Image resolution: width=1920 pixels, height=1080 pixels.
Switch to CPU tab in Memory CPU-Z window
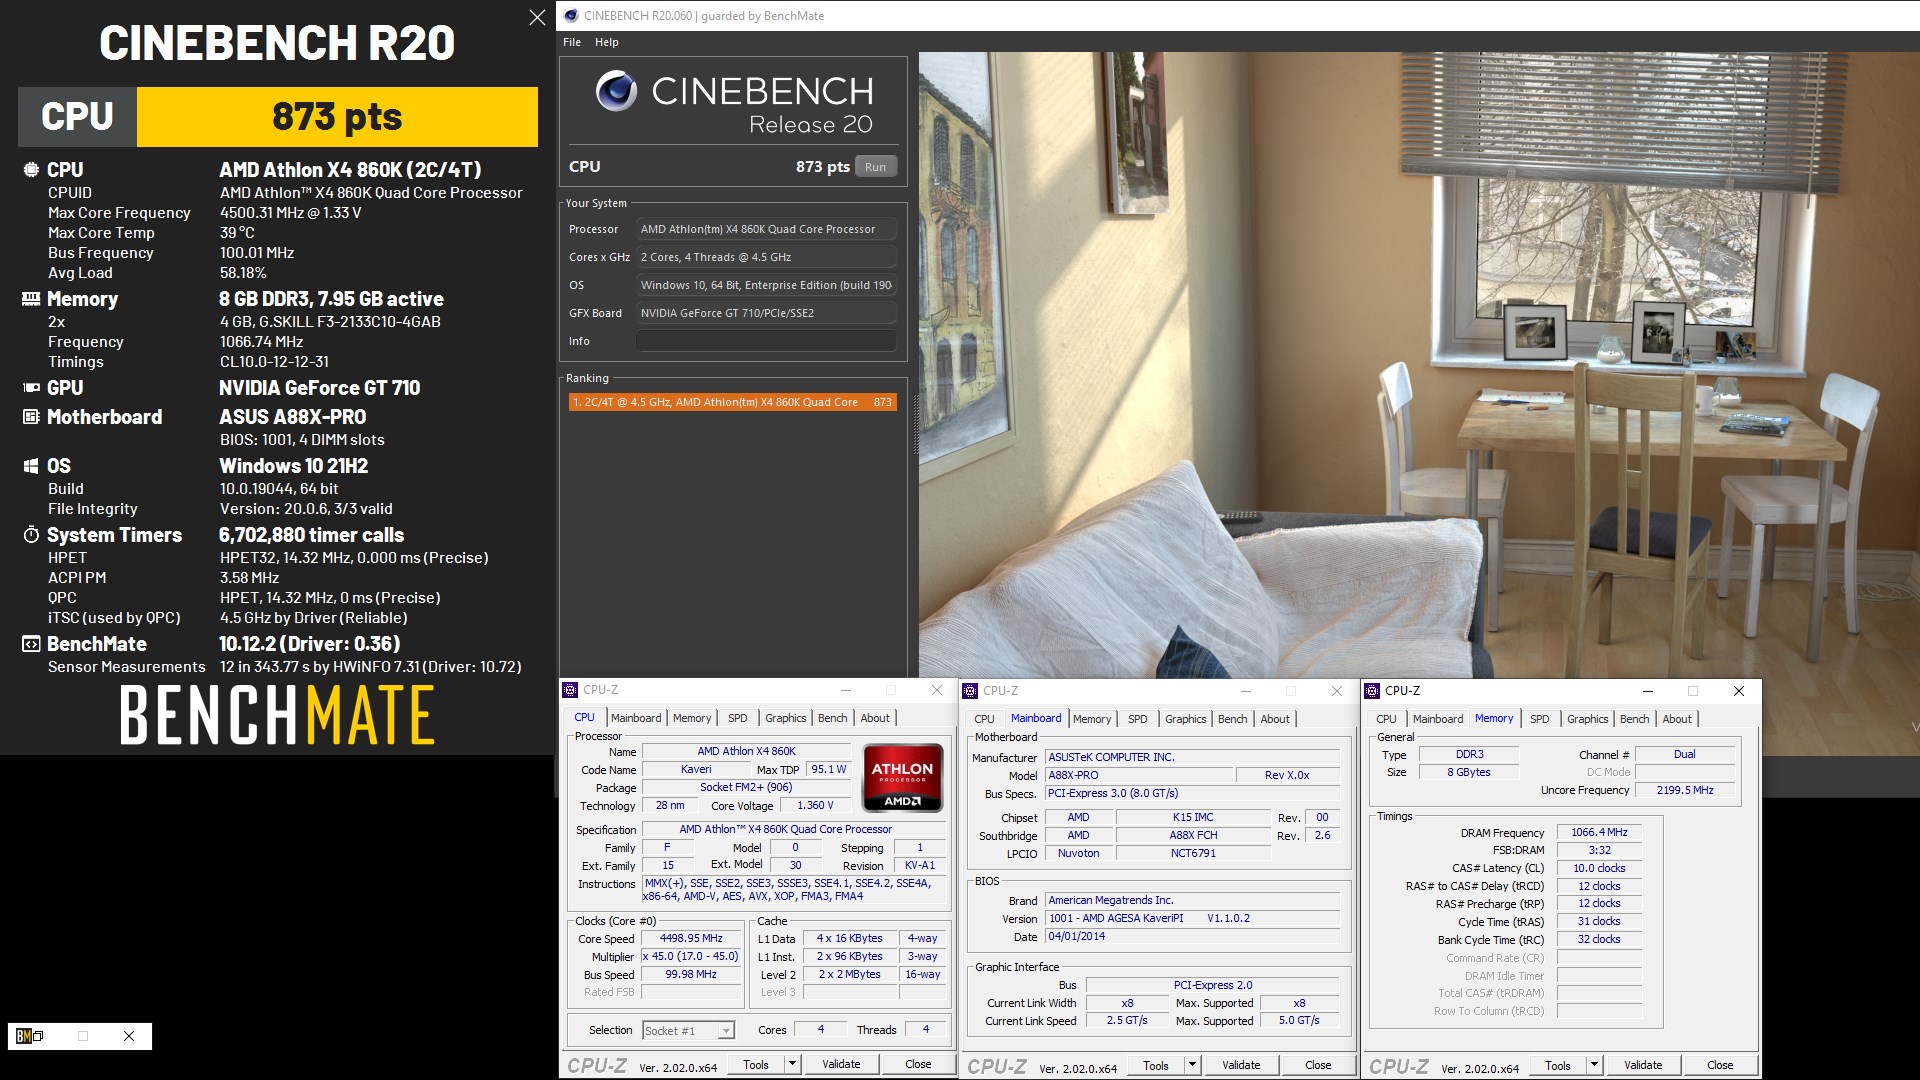point(1387,719)
